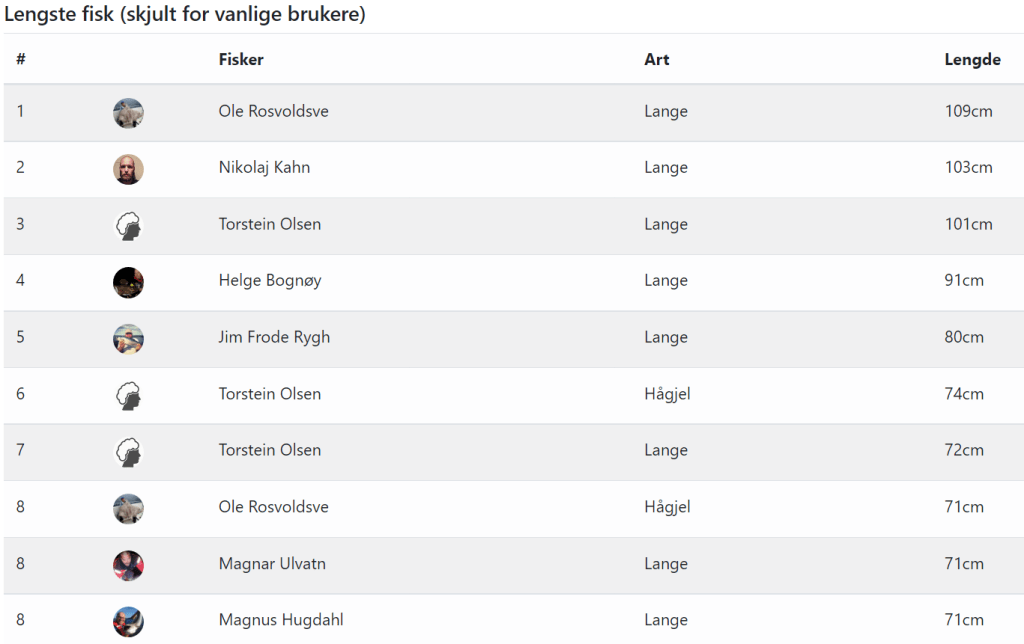Click the Art column header
This screenshot has width=1024, height=644.
click(x=656, y=59)
